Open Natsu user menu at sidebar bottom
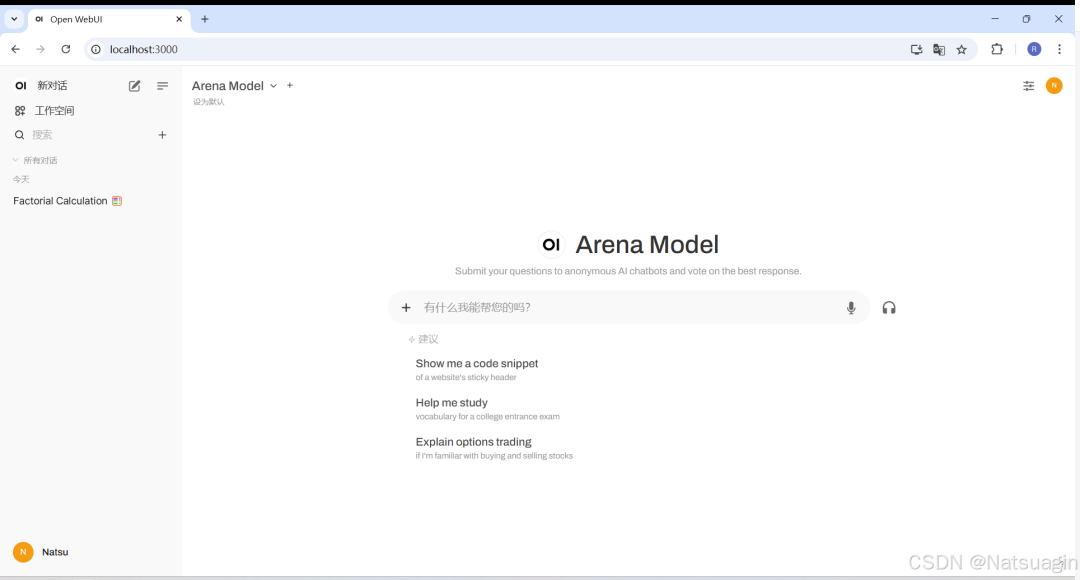1080x580 pixels. point(41,552)
